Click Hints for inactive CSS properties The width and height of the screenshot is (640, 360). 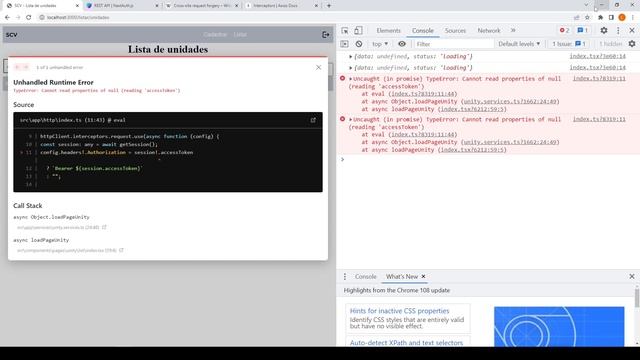[399, 311]
